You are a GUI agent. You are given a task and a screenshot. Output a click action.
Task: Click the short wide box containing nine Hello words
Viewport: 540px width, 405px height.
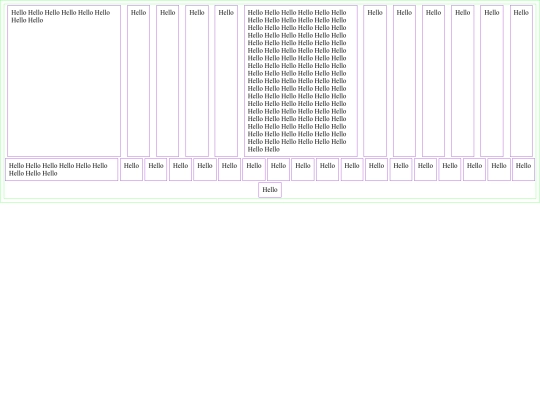(x=62, y=169)
